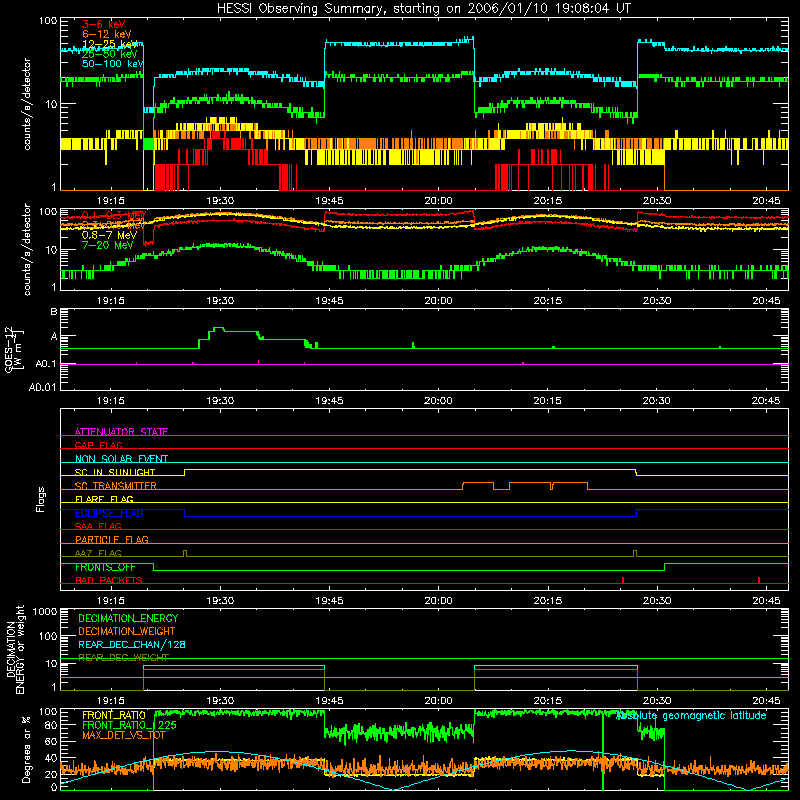
Task: Click the BAD_PACKETS flag label
Action: coord(109,580)
